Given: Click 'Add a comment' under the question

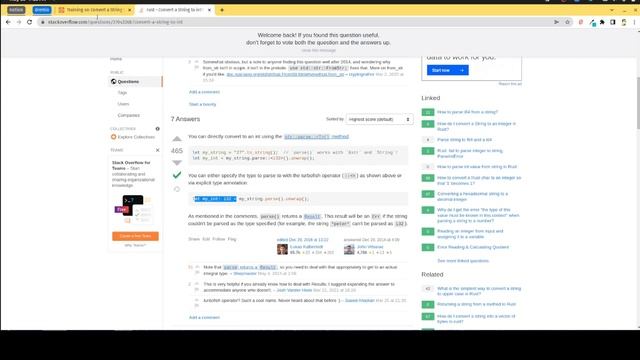Looking at the screenshot, I should pyautogui.click(x=204, y=92).
